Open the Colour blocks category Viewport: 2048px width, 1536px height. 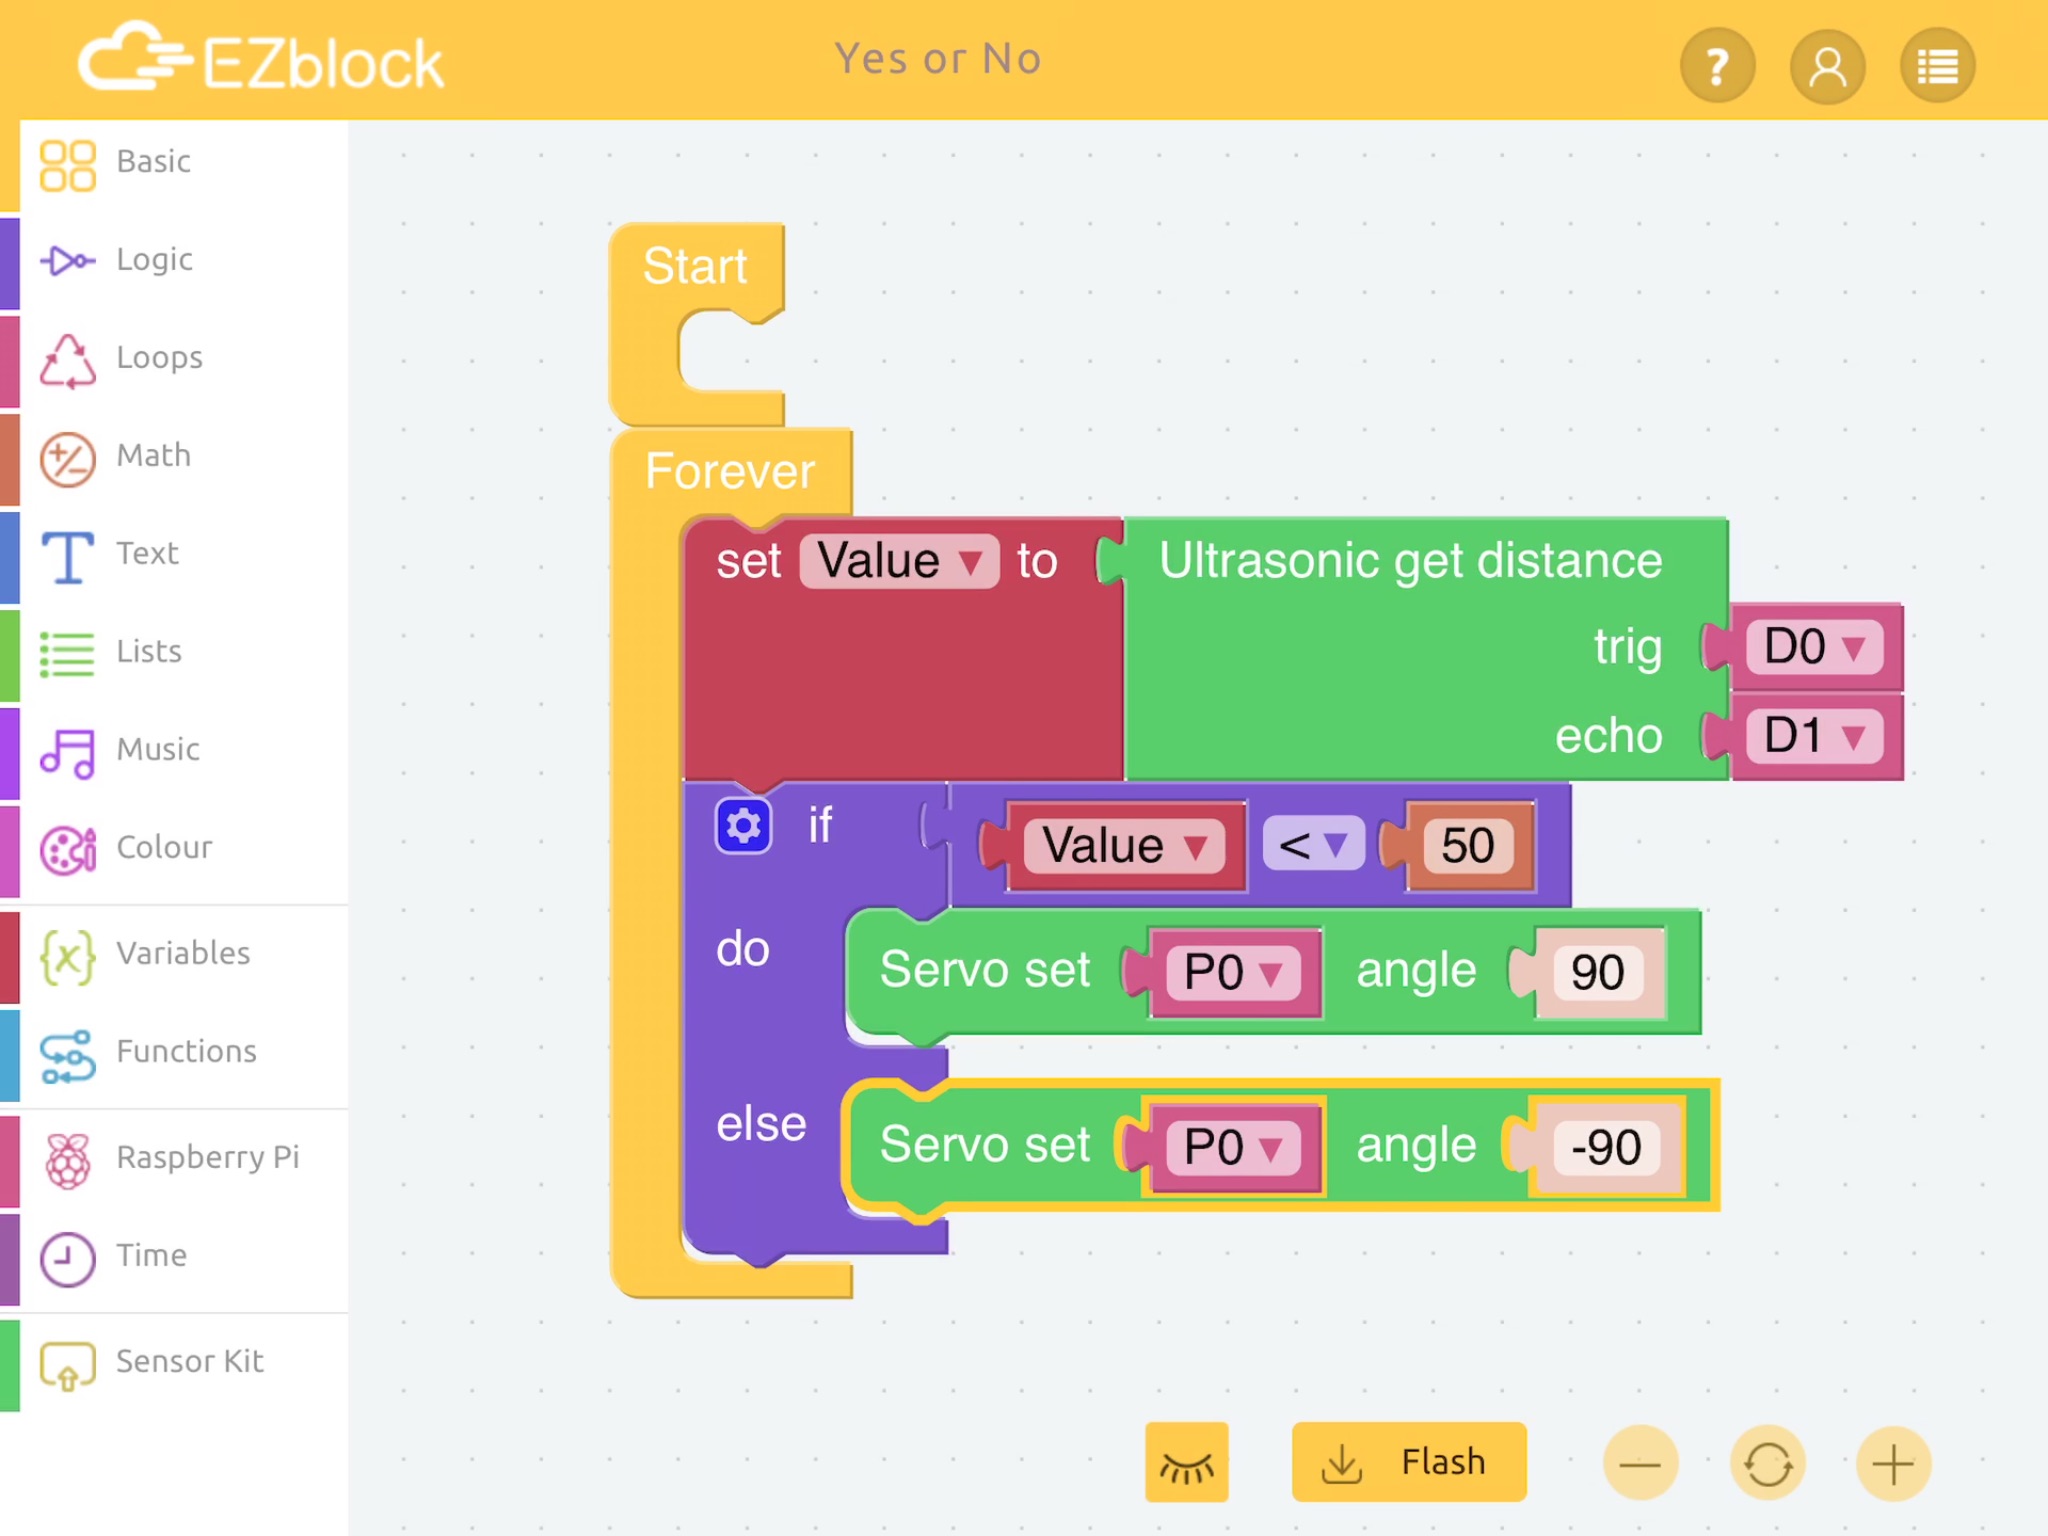[164, 848]
